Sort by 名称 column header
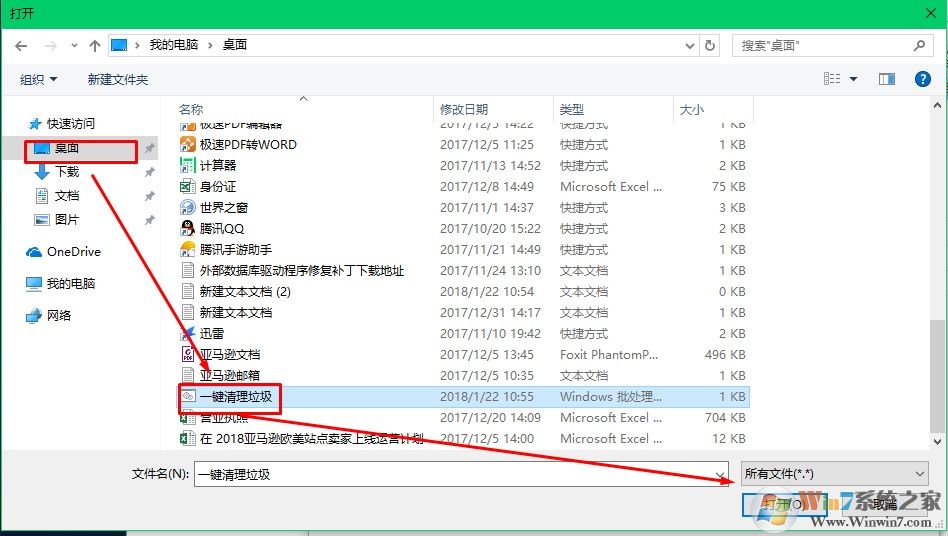 coord(191,109)
